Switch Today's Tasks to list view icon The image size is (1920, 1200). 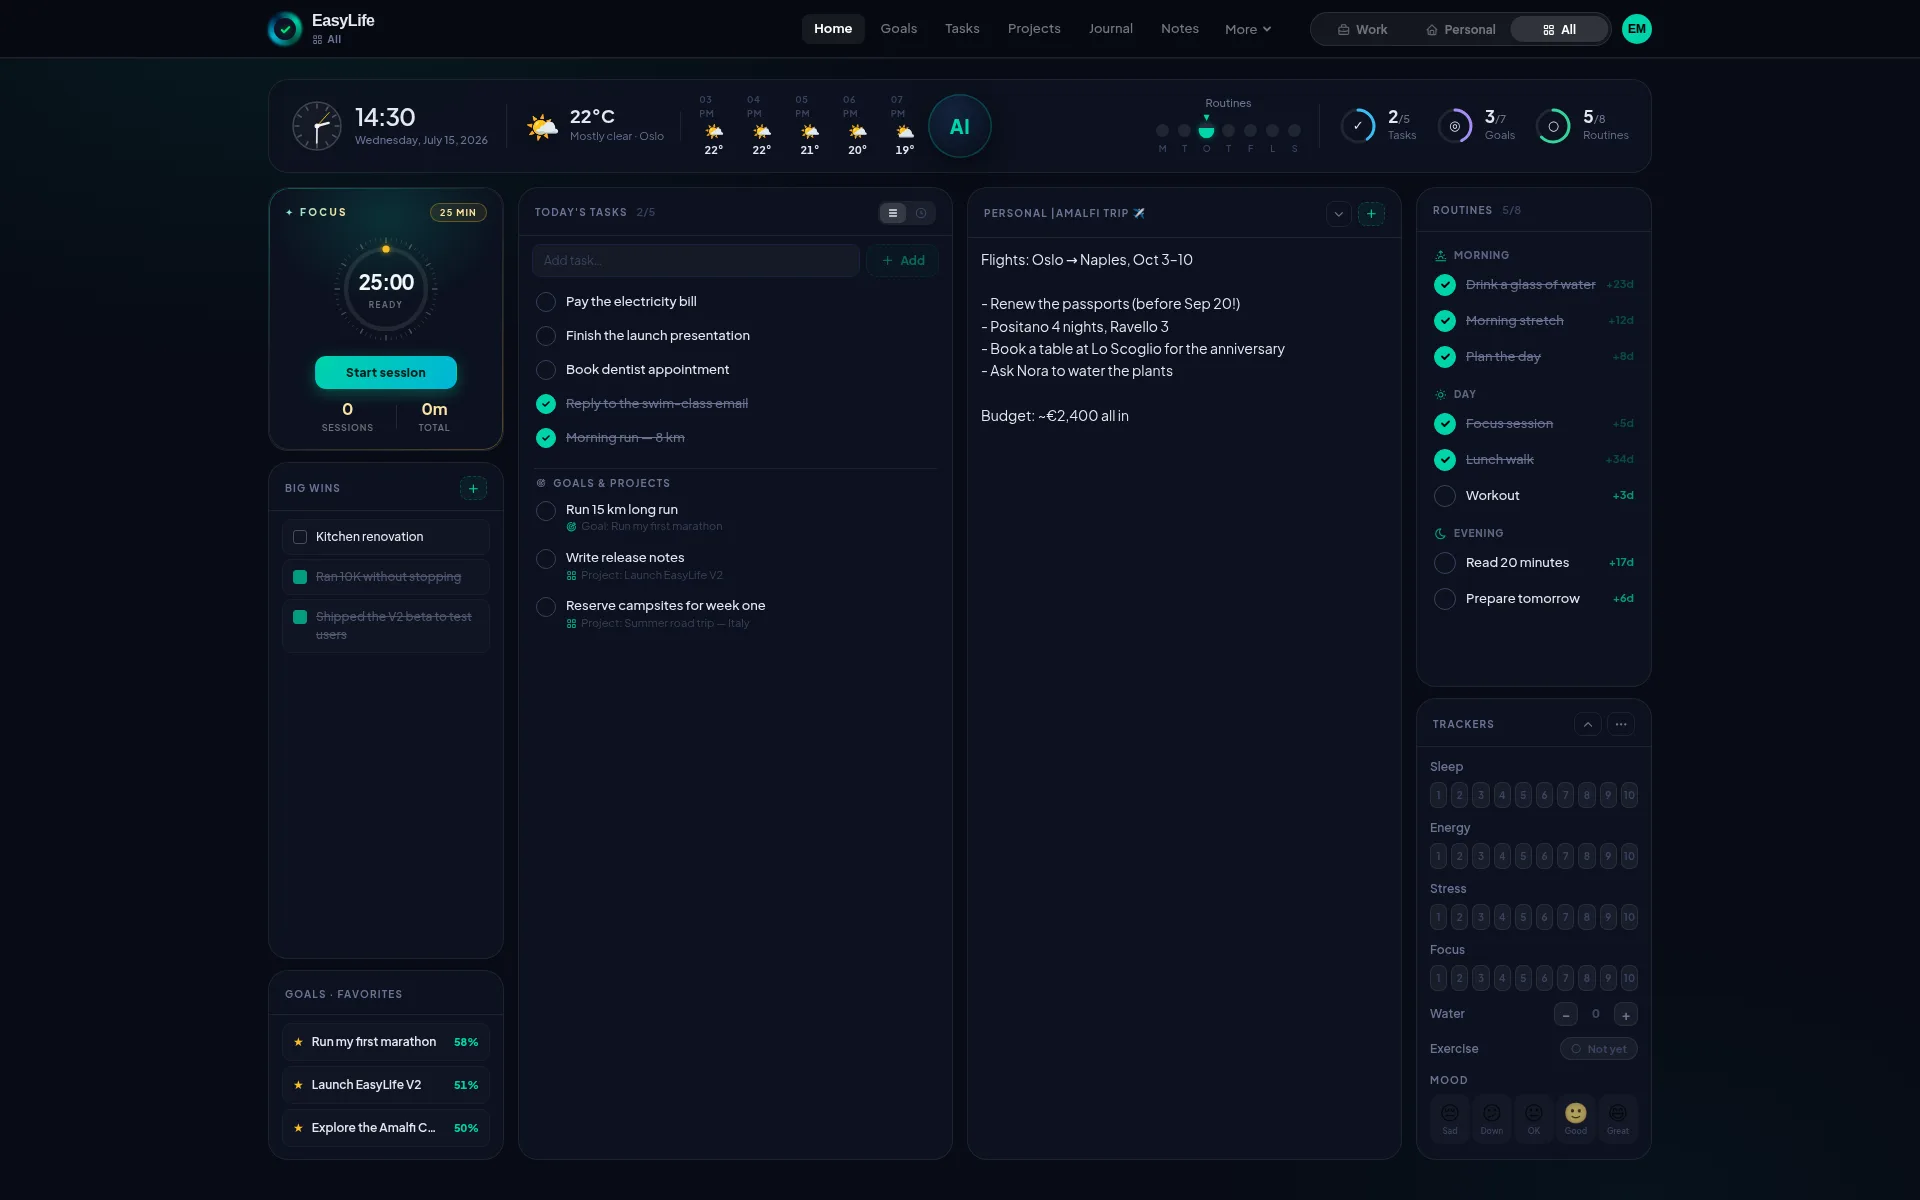[893, 213]
